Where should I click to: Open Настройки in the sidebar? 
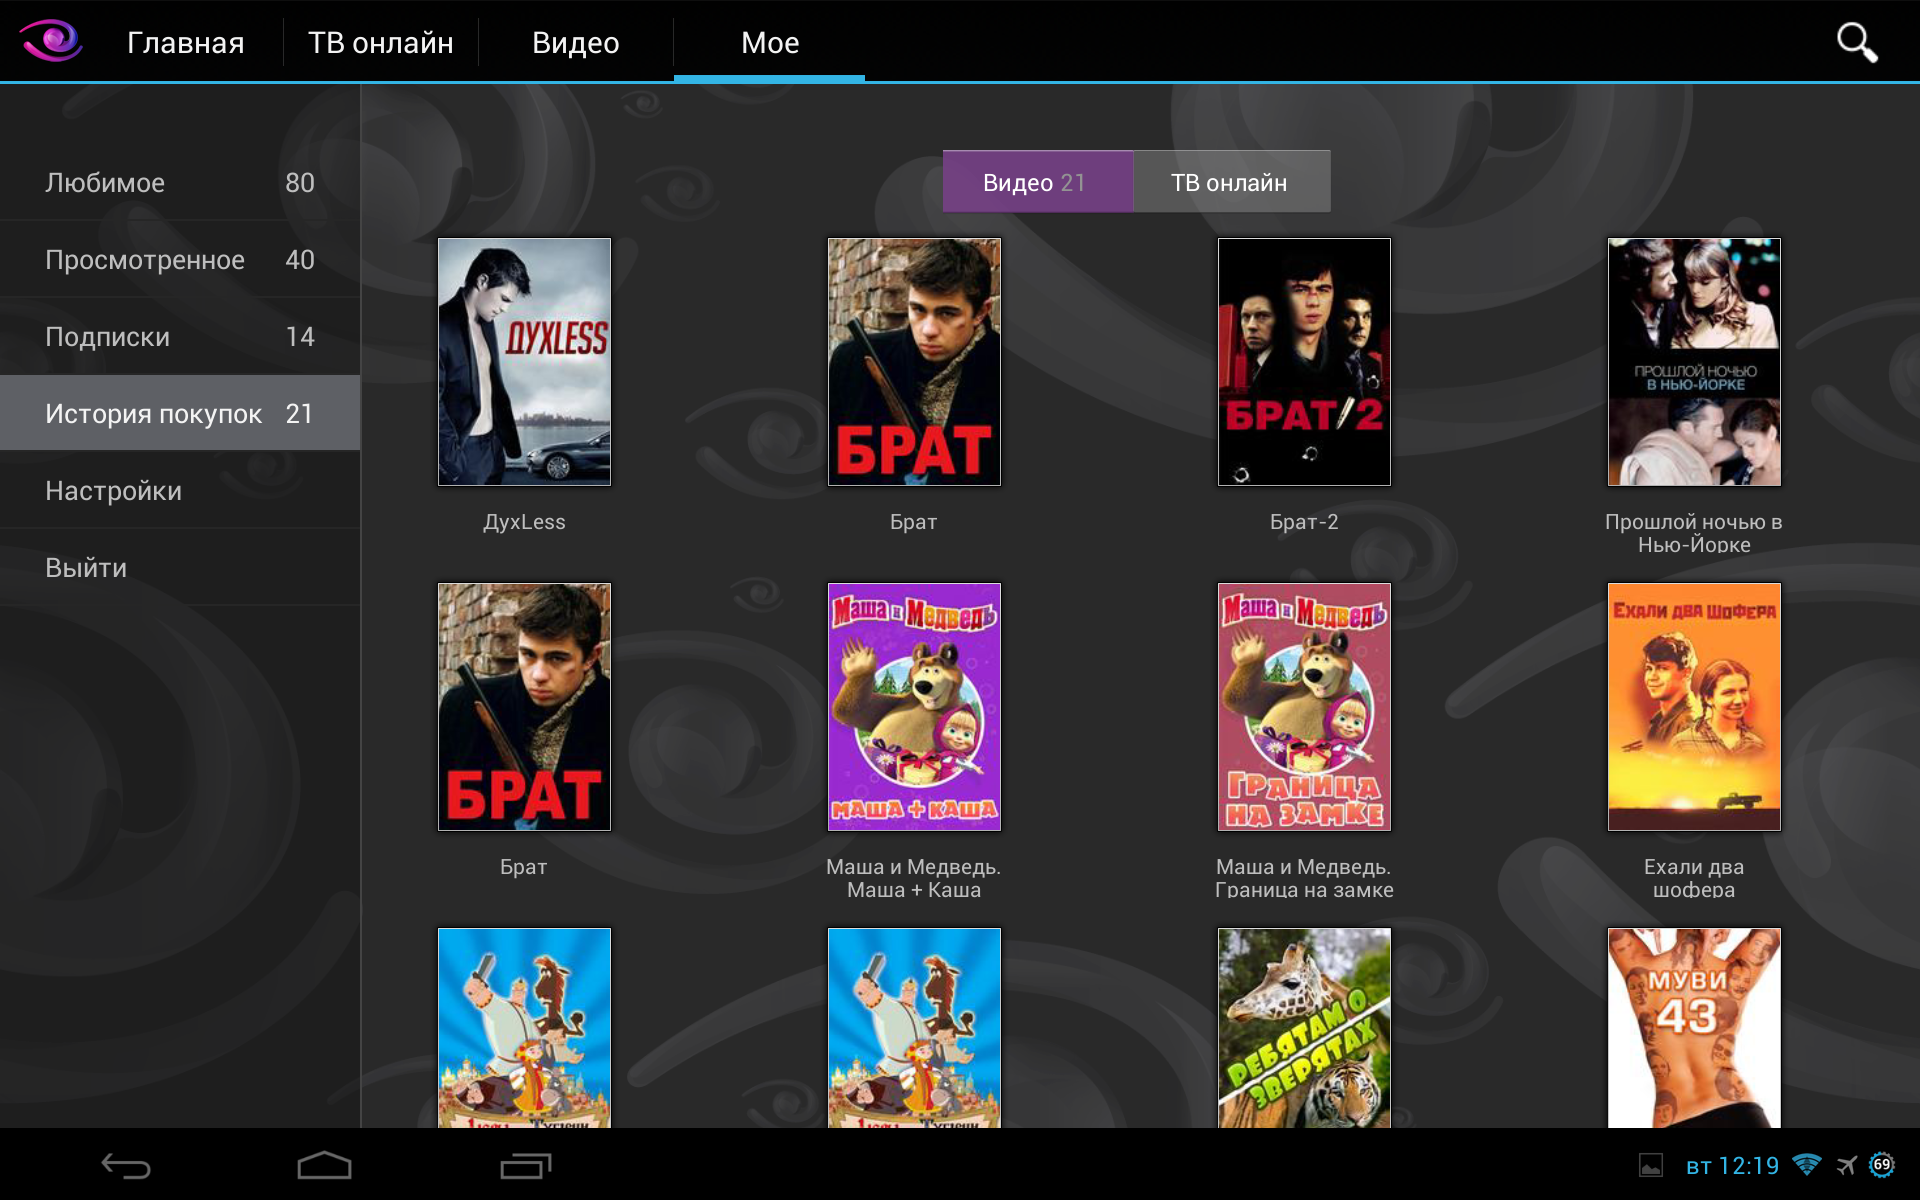(180, 490)
